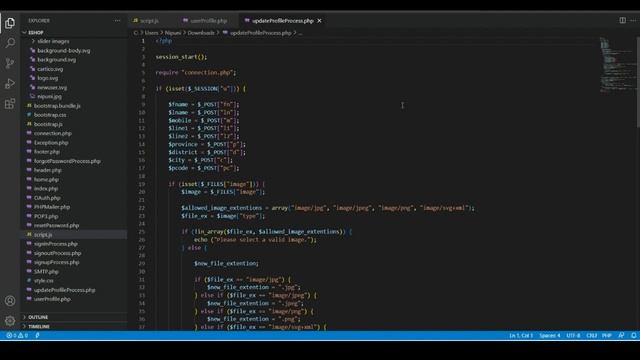Open index.php file

[46, 189]
